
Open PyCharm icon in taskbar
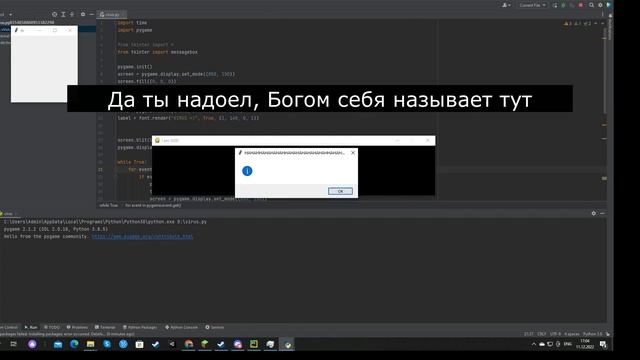(254, 344)
